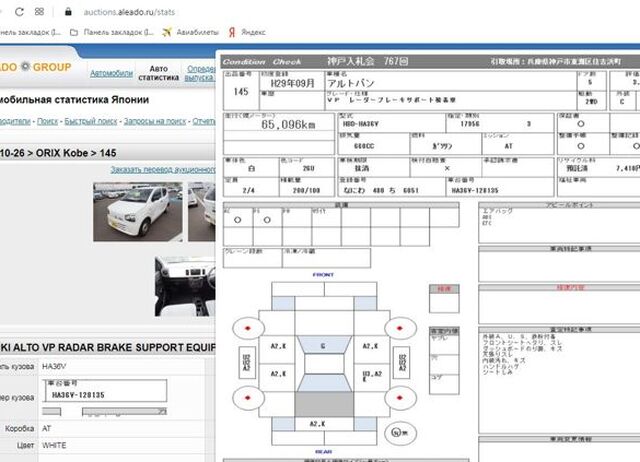
Task: Open the second car exterior thumbnail
Action: point(202,212)
